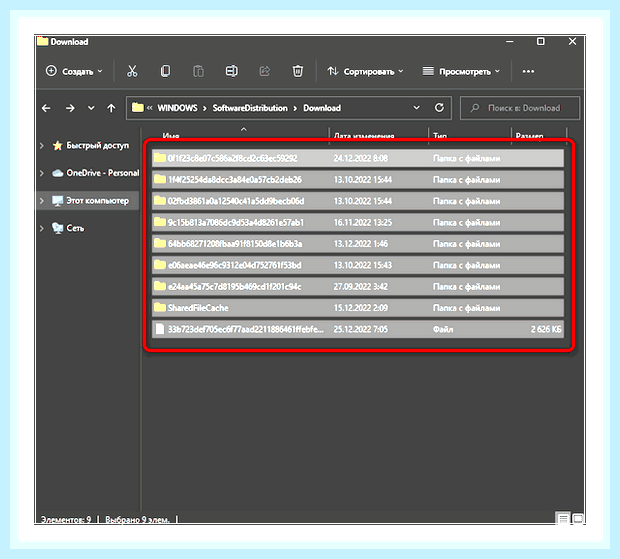Image resolution: width=620 pixels, height=559 pixels.
Task: Click the Поиск в: Download search field
Action: tap(520, 108)
